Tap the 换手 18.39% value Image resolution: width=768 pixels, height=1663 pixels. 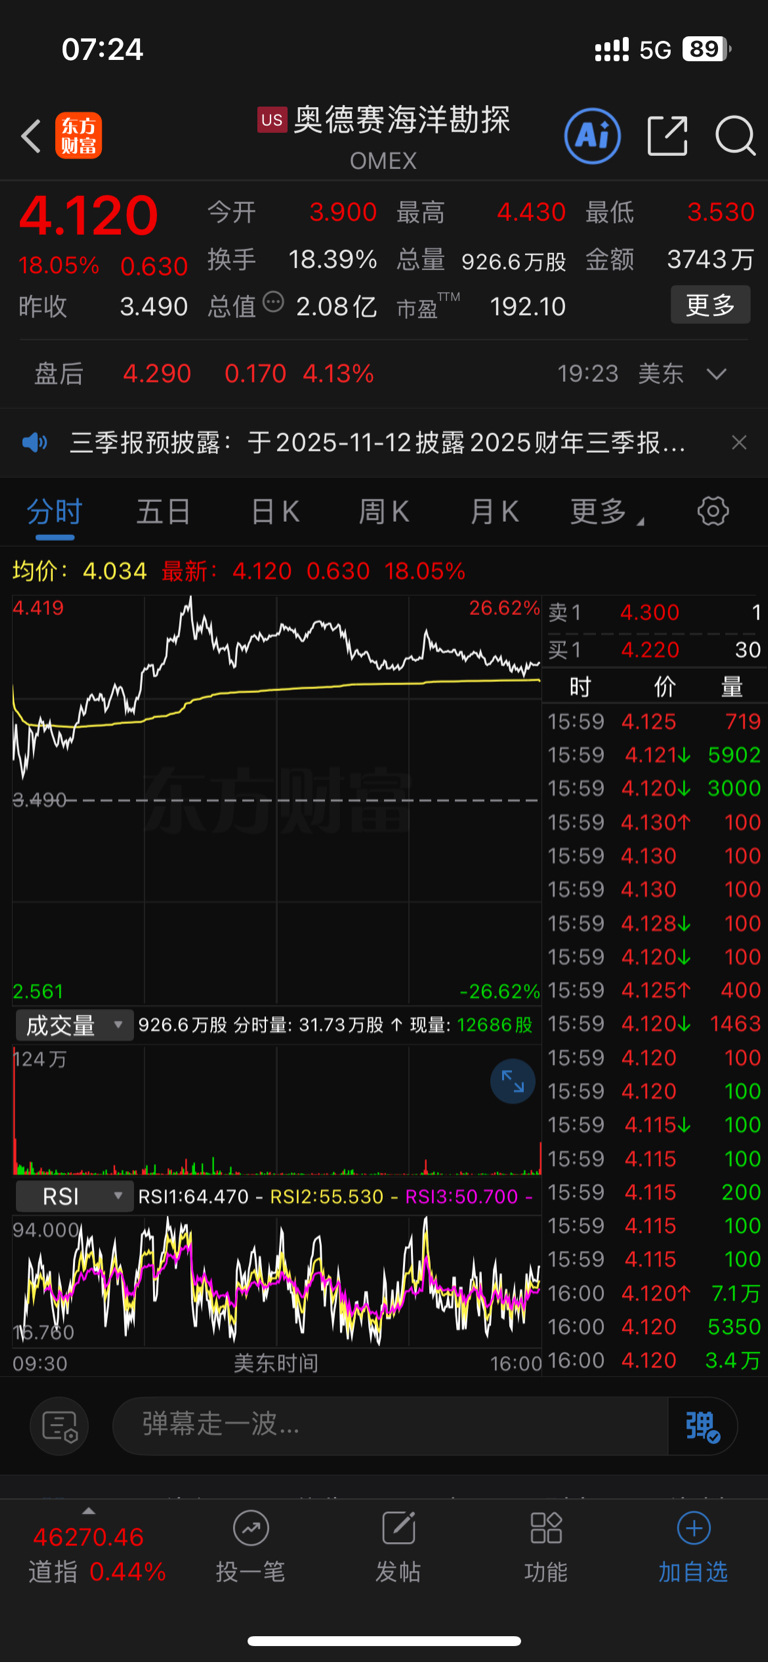(x=332, y=260)
